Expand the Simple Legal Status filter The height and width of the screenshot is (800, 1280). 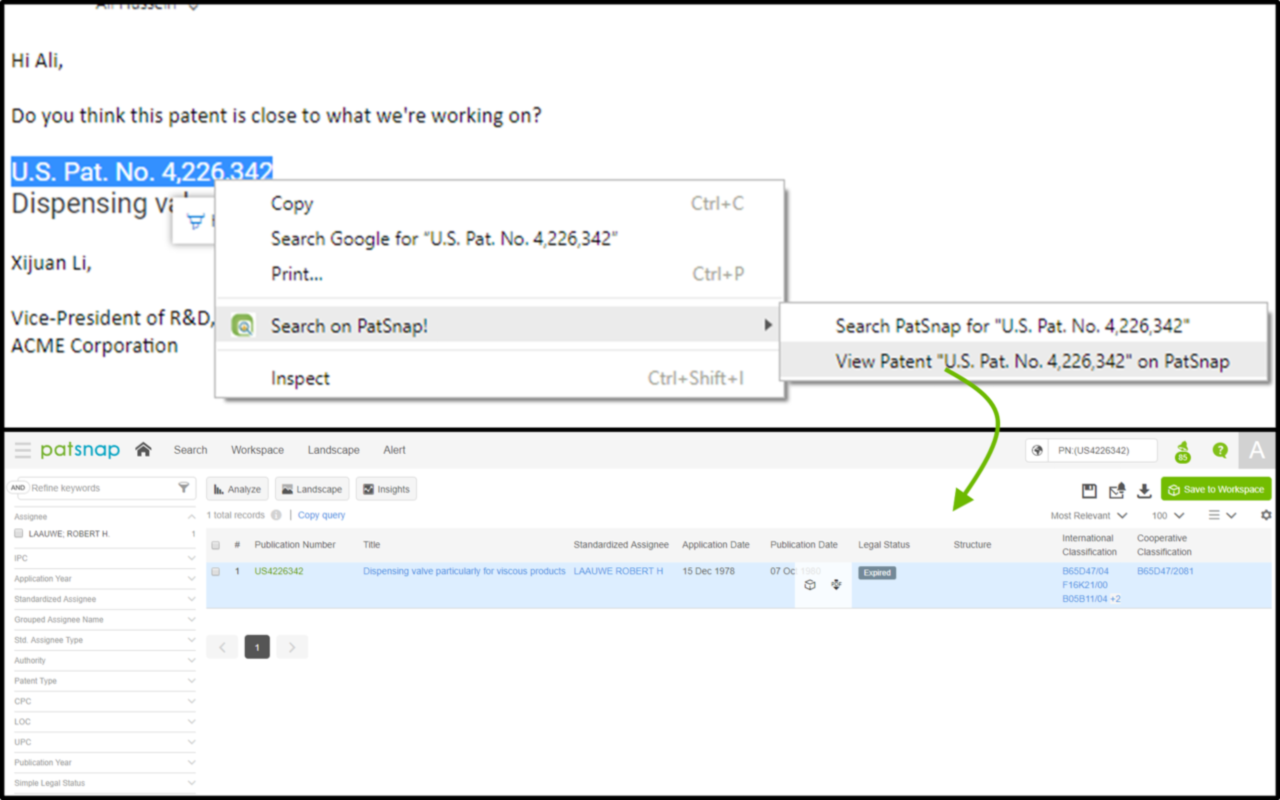pyautogui.click(x=192, y=783)
